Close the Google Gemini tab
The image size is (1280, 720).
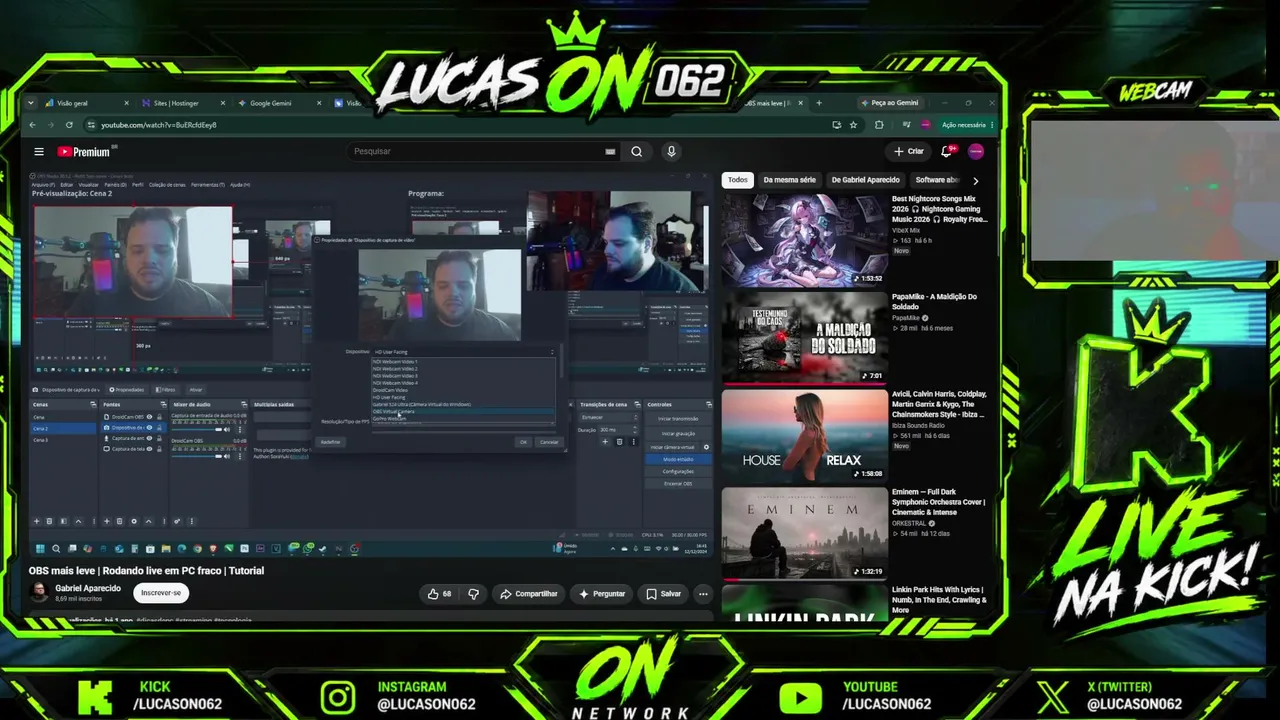(319, 103)
